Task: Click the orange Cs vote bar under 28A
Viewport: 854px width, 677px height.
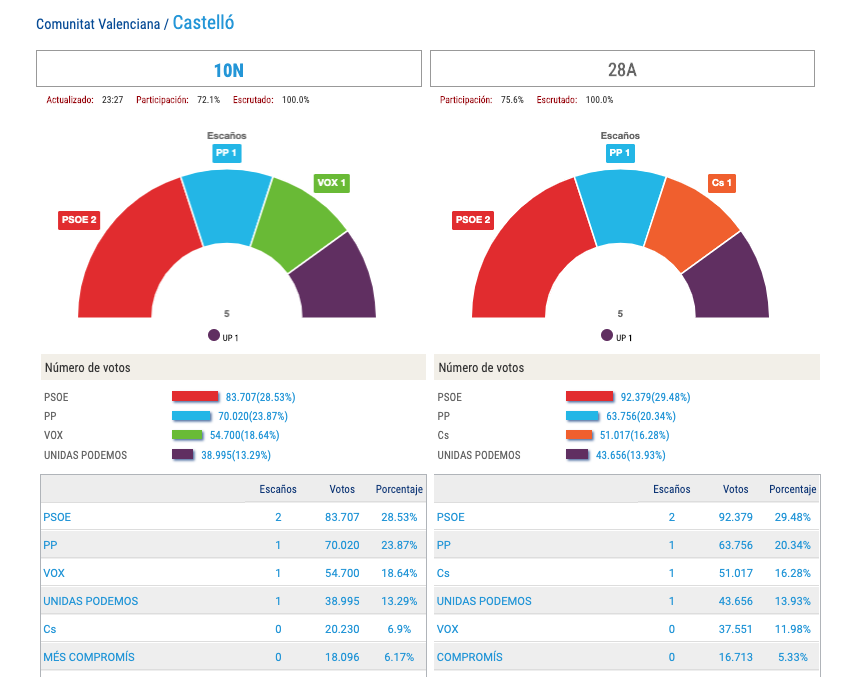Action: 580,435
